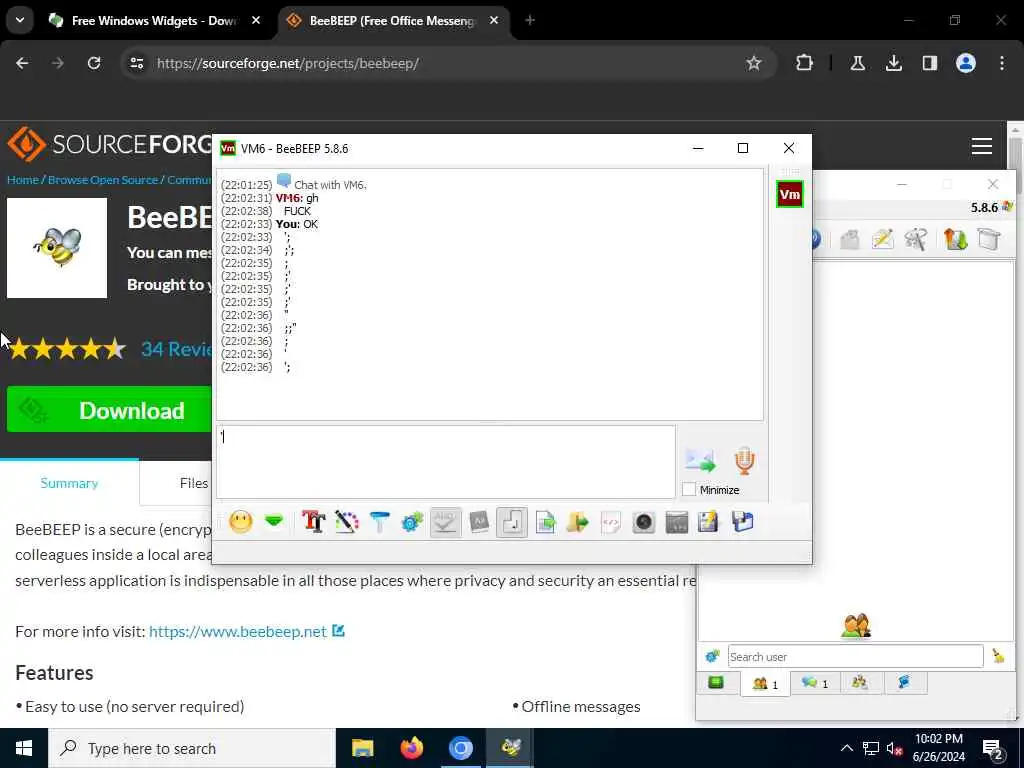Click the blue save chat disk icon
The height and width of the screenshot is (768, 1024).
[x=743, y=522]
